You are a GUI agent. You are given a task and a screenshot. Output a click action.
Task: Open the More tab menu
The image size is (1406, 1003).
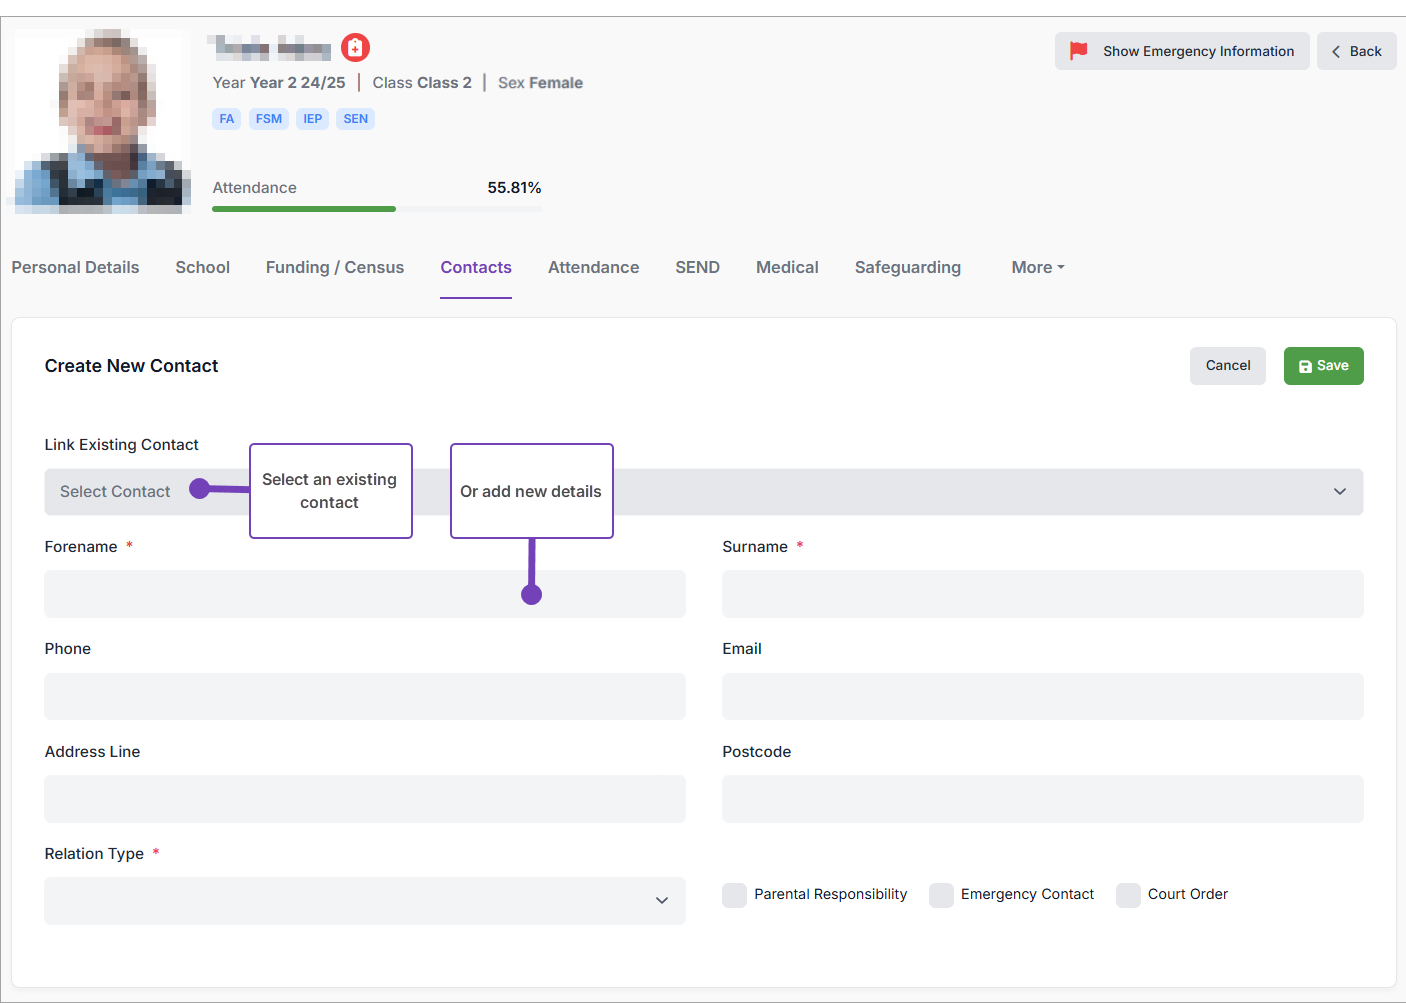1037,268
